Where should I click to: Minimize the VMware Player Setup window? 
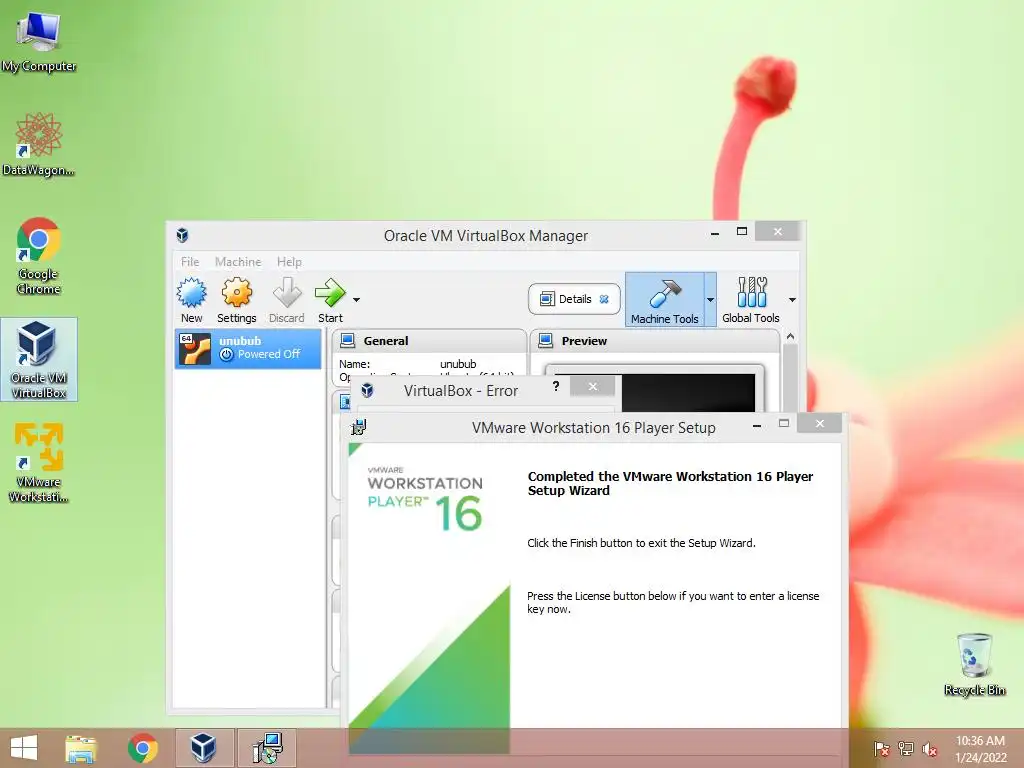click(756, 425)
